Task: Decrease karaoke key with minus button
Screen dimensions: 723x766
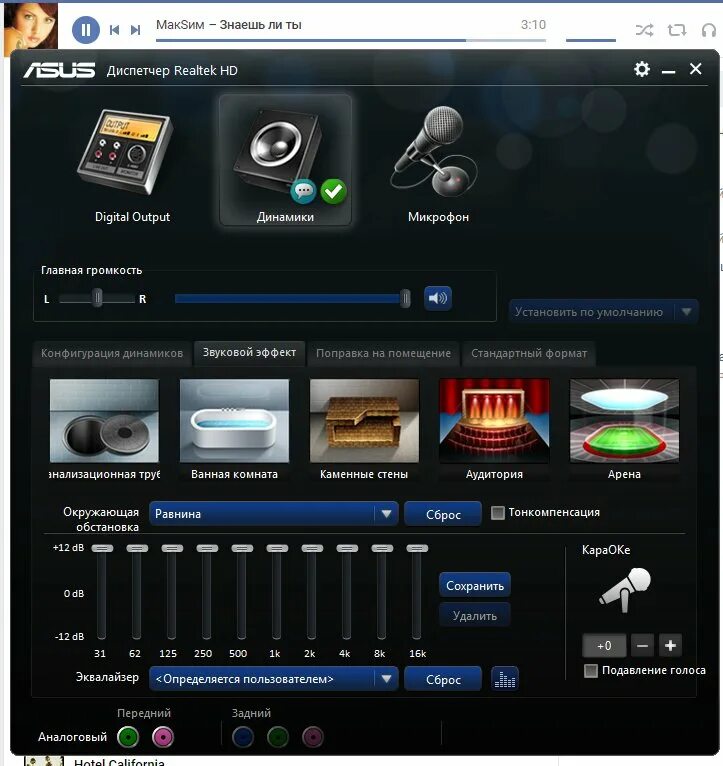Action: click(x=642, y=646)
